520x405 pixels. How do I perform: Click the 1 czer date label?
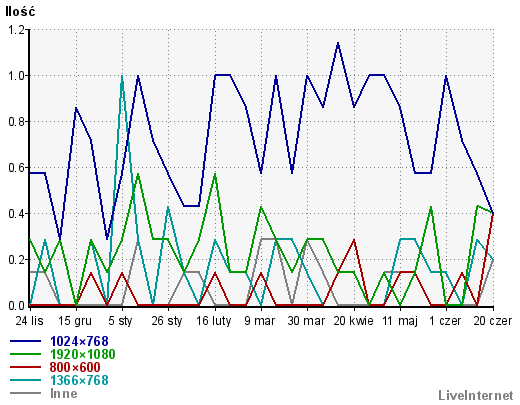click(445, 321)
